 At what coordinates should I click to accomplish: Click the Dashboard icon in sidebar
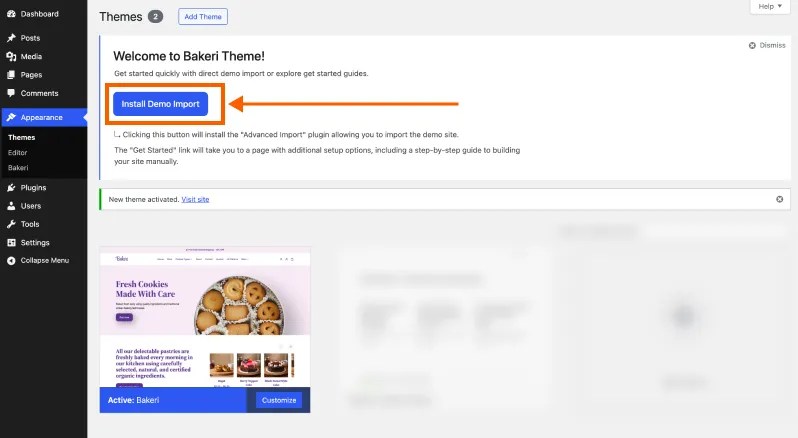(x=11, y=14)
